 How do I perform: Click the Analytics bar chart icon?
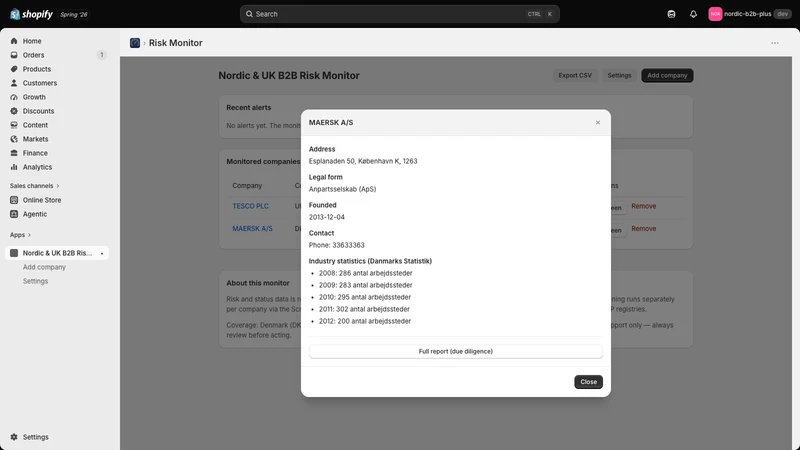pos(14,167)
